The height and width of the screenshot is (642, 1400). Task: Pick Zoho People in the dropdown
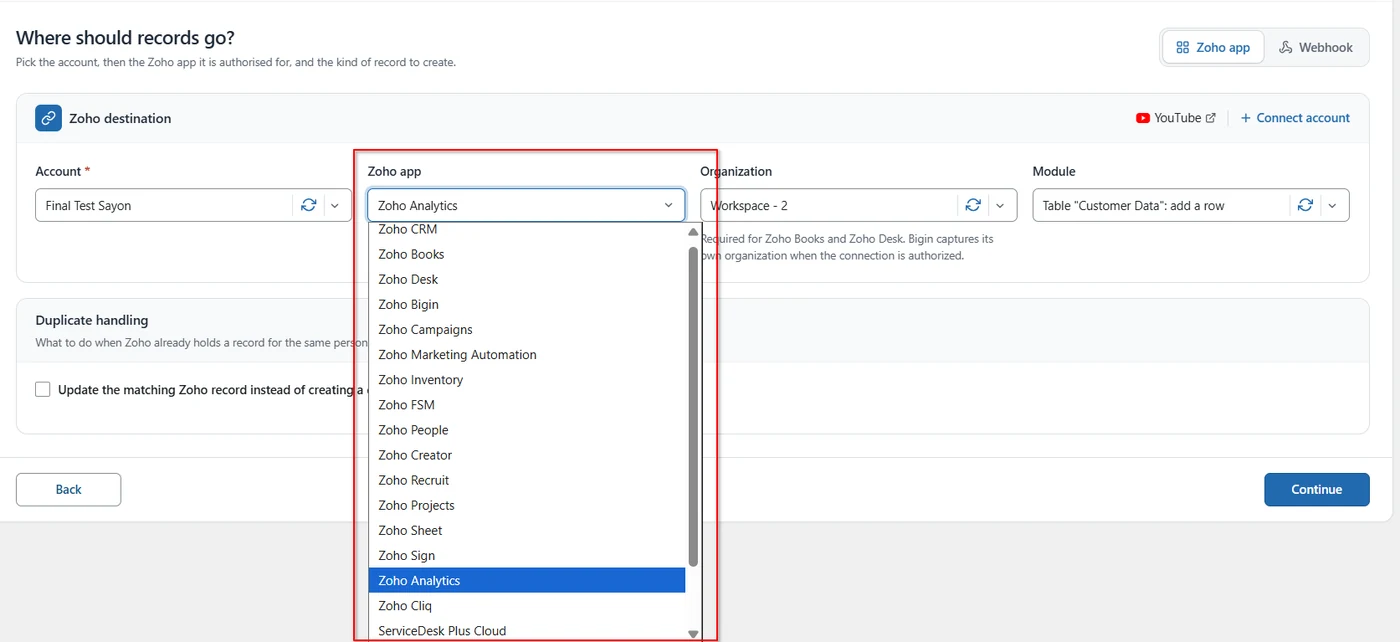[526, 430]
